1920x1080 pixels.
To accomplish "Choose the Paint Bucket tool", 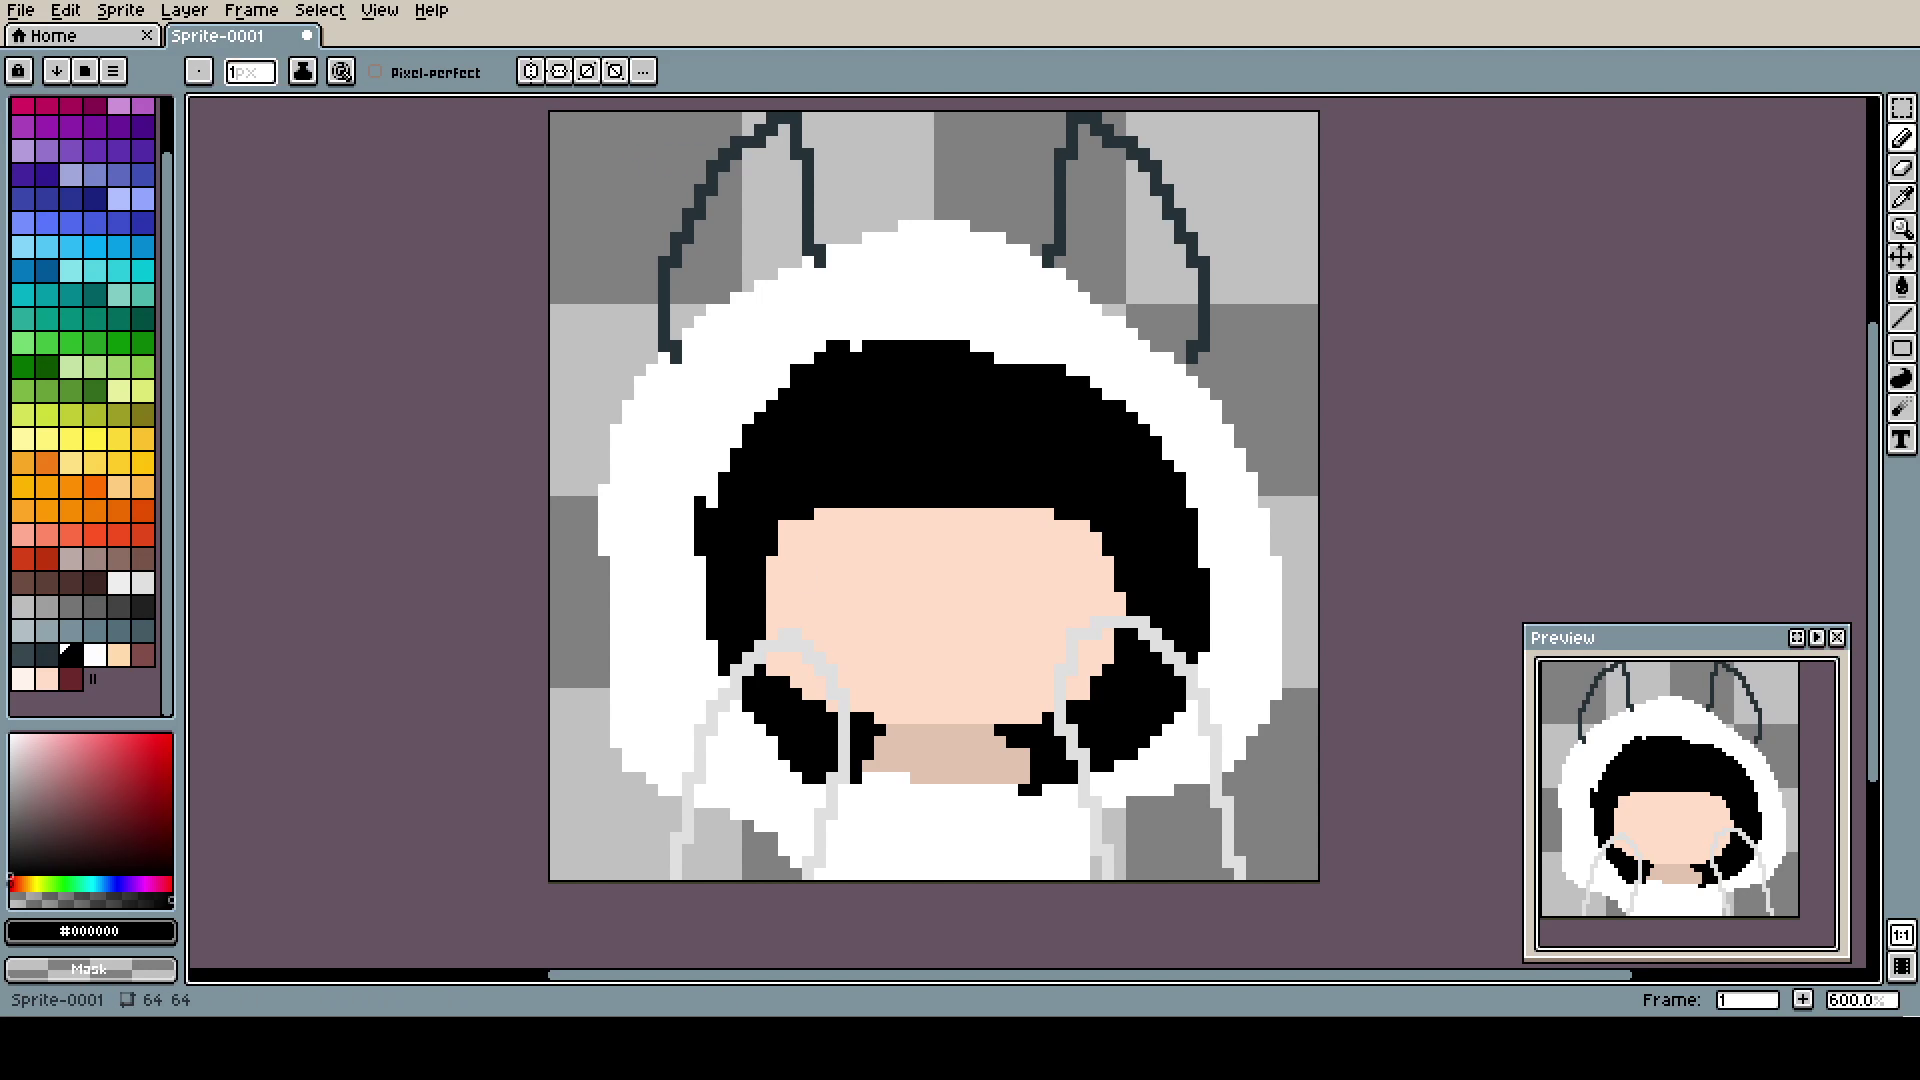I will click(x=1901, y=288).
